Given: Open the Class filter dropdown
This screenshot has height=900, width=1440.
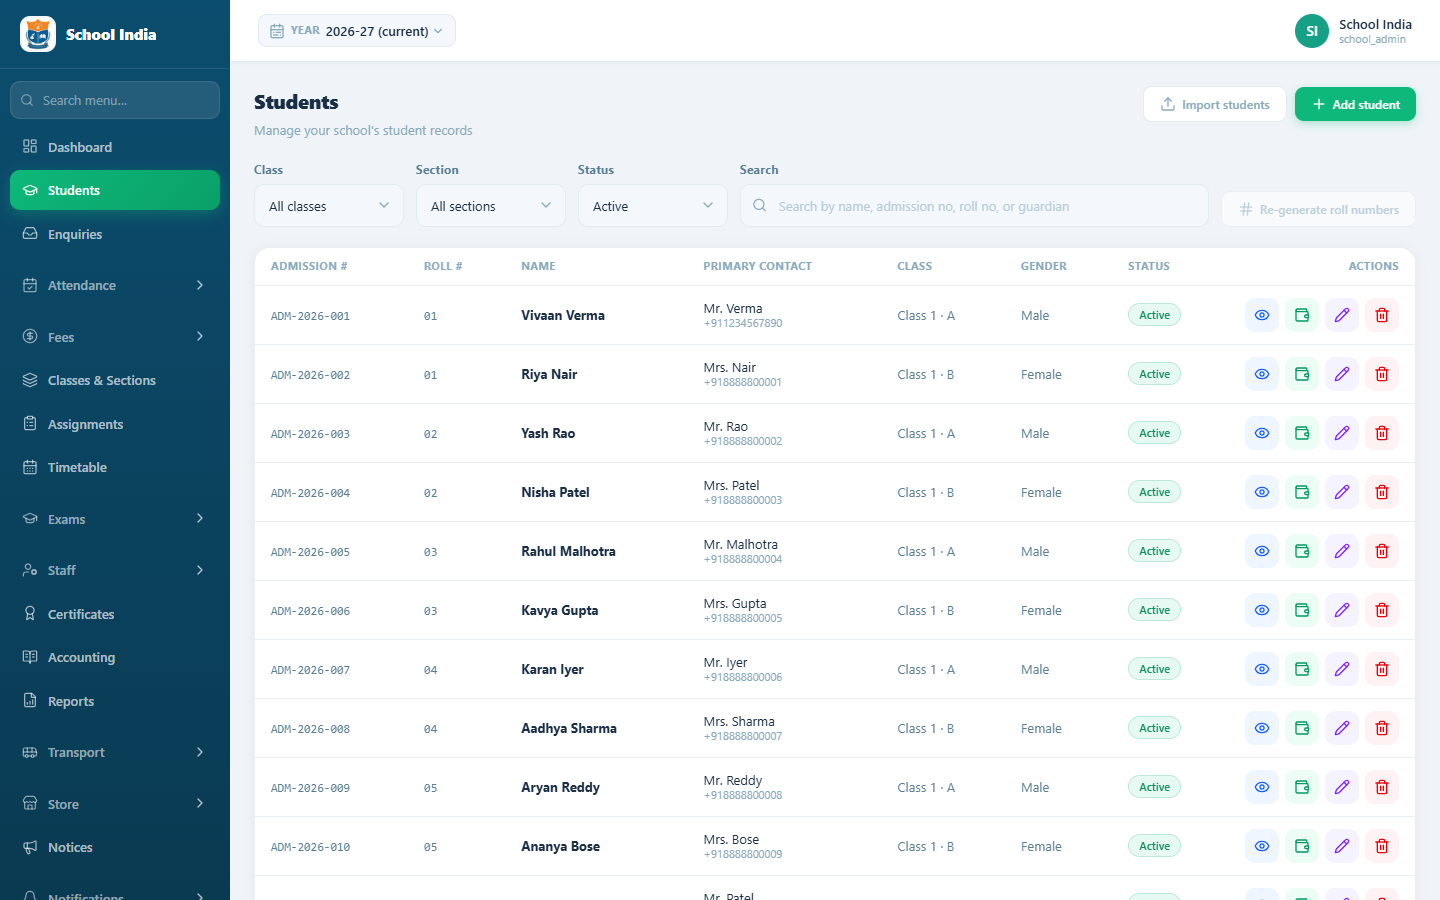Looking at the screenshot, I should tap(329, 206).
